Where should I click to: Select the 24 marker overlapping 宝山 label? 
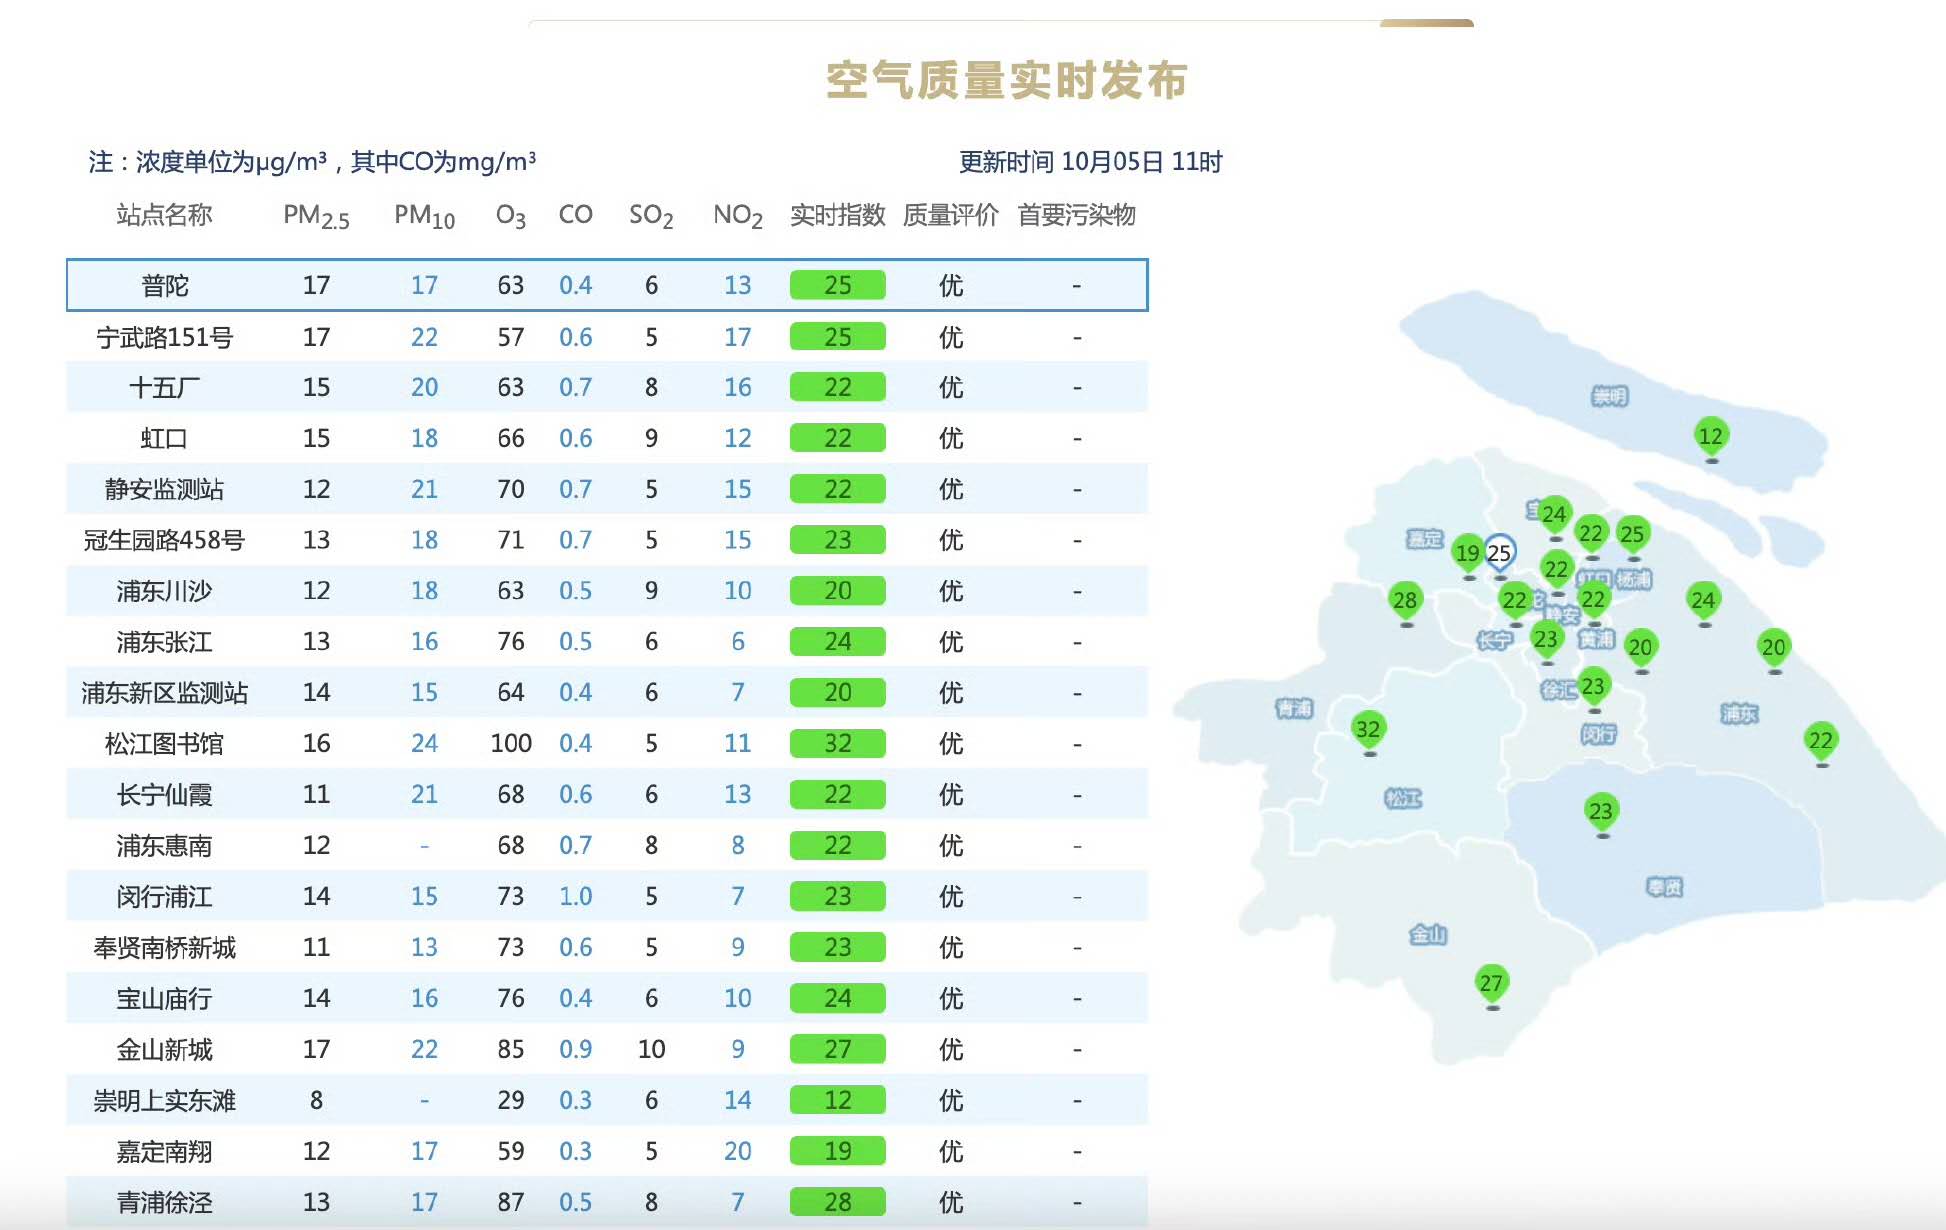(1554, 514)
